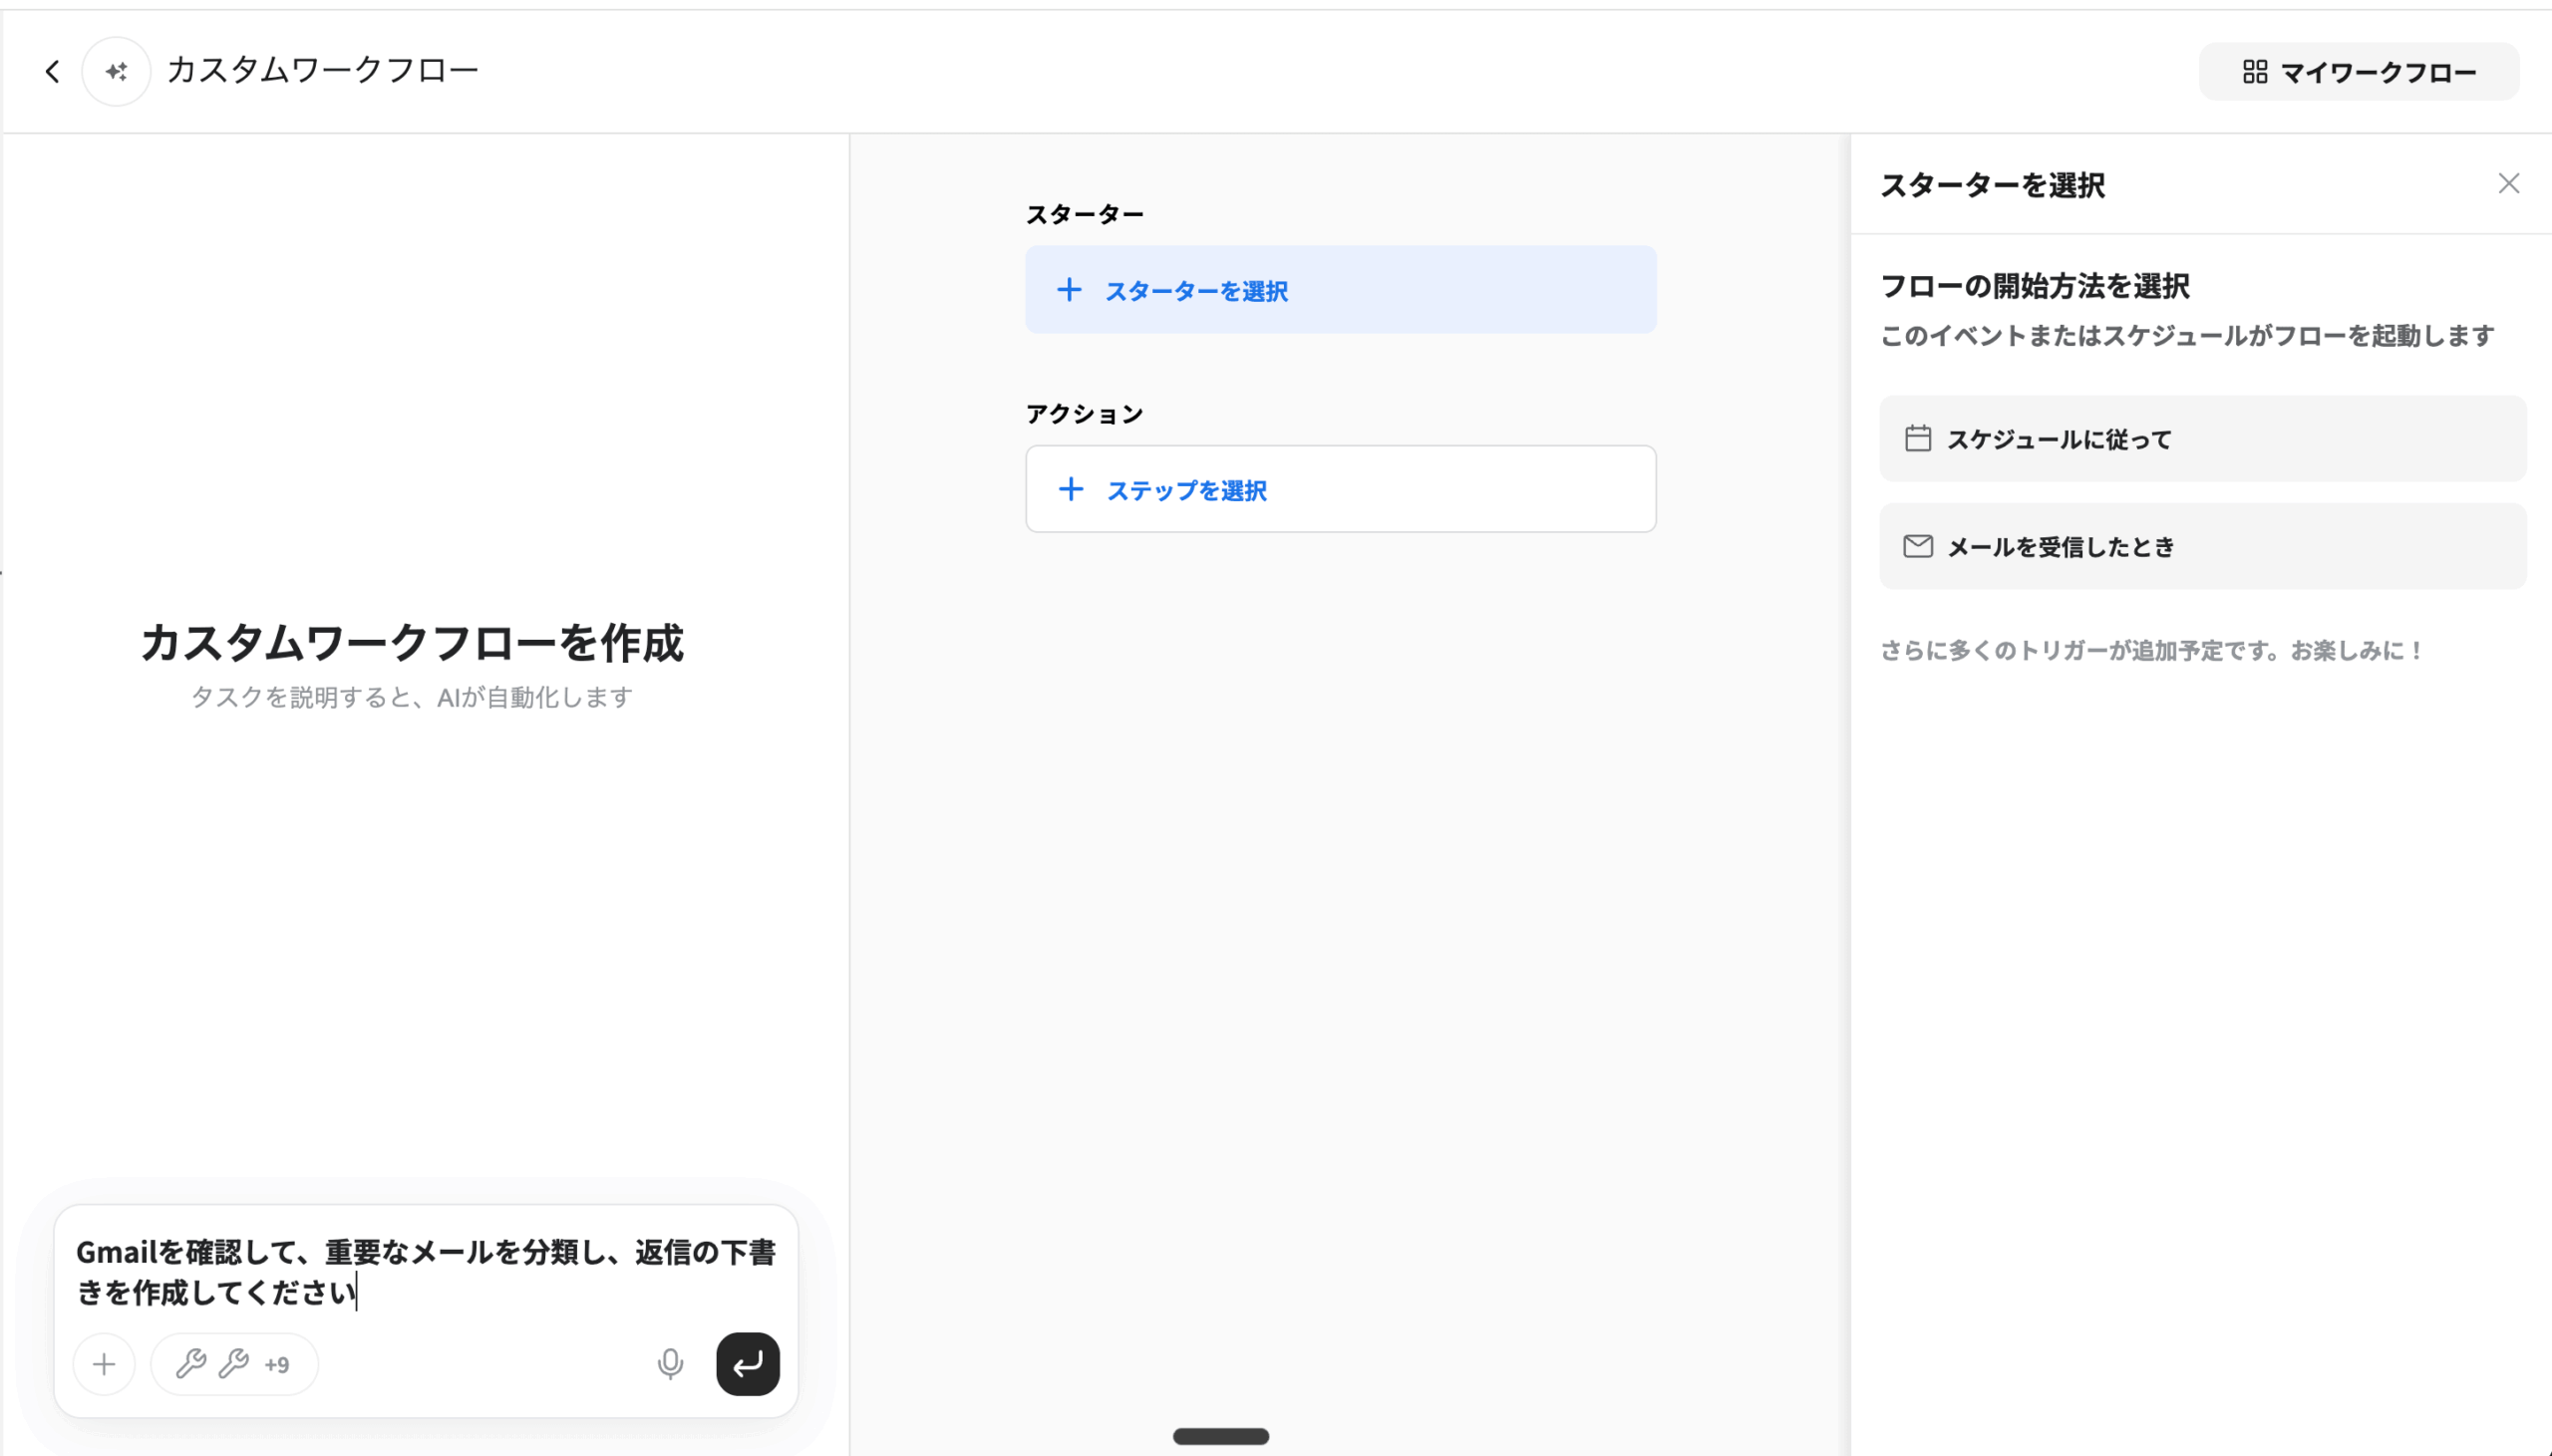Go back using the left chevron arrow
2552x1456 pixels.
[x=52, y=71]
